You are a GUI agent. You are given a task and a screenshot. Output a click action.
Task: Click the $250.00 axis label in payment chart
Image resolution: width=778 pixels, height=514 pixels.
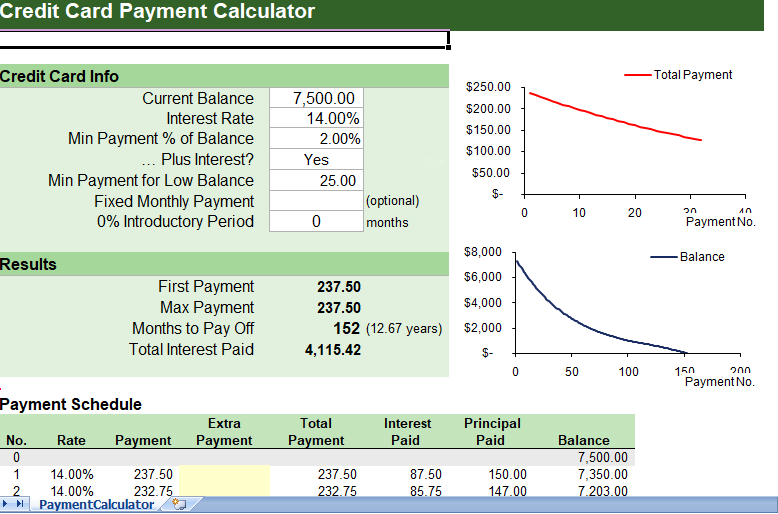point(488,87)
